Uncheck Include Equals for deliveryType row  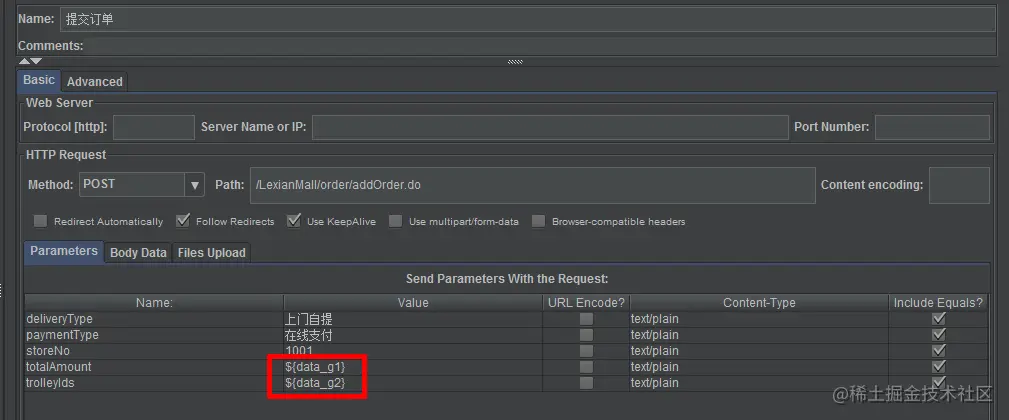pos(939,319)
